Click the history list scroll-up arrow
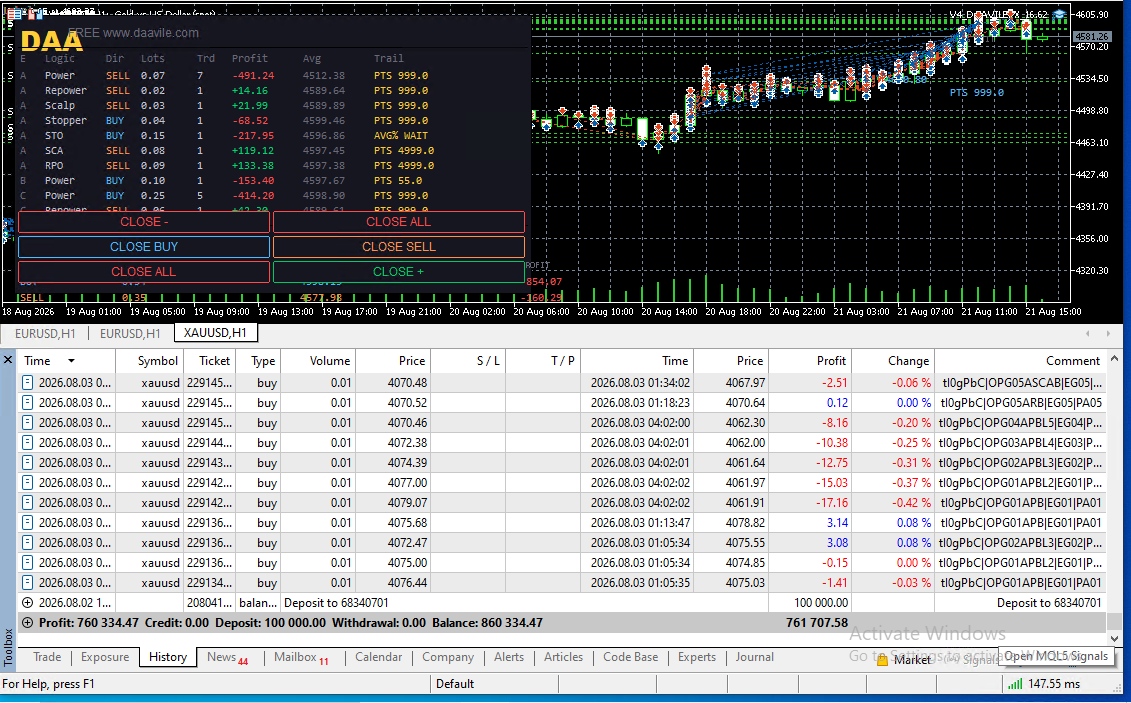Screen dimensions: 1131x703 pos(1114,358)
